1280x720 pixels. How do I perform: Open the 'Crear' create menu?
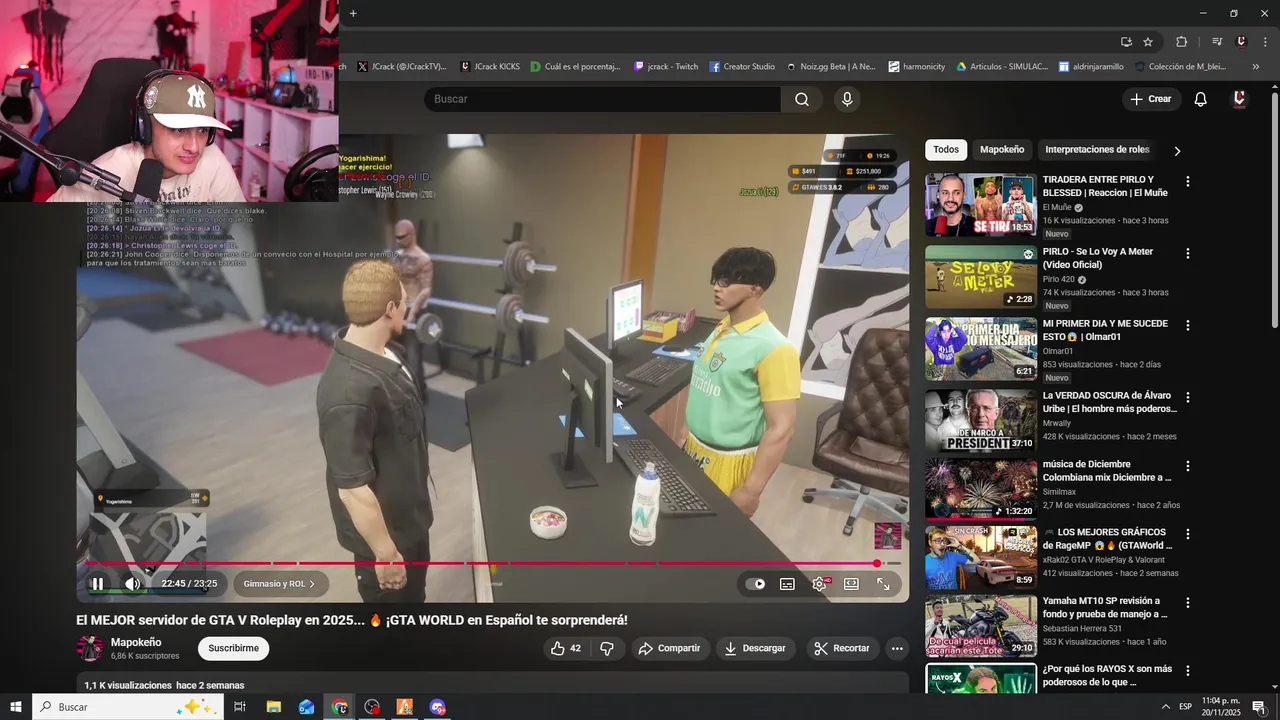pyautogui.click(x=1151, y=99)
